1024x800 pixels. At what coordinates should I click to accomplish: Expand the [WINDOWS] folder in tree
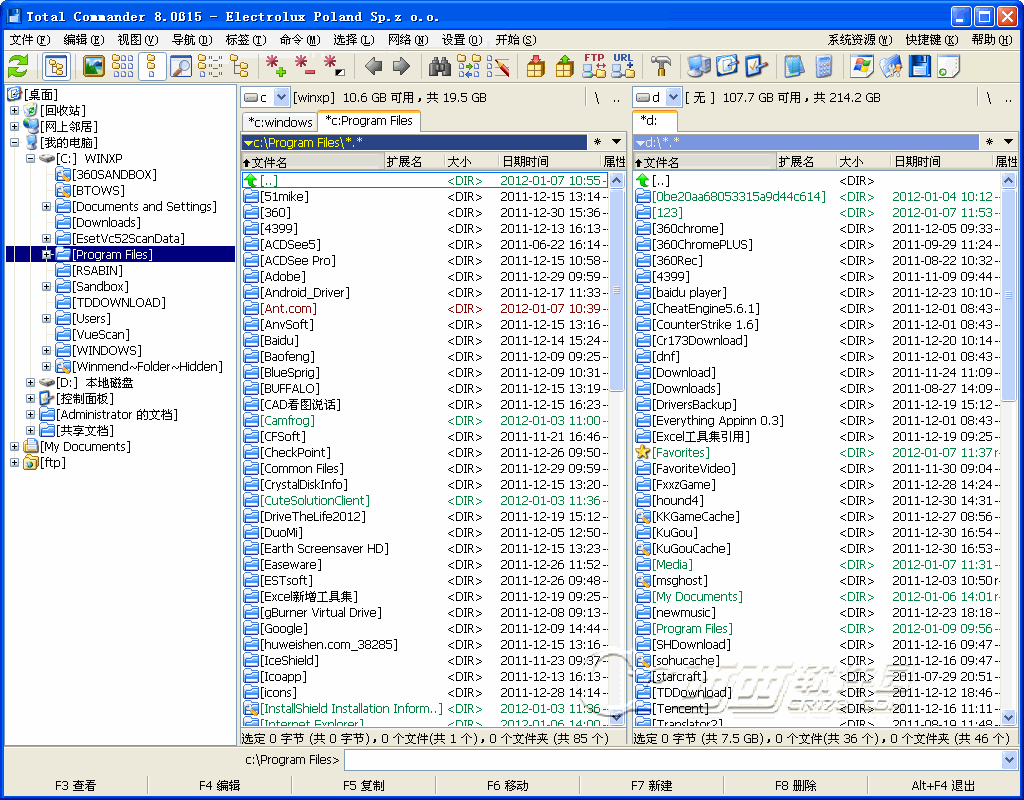47,351
